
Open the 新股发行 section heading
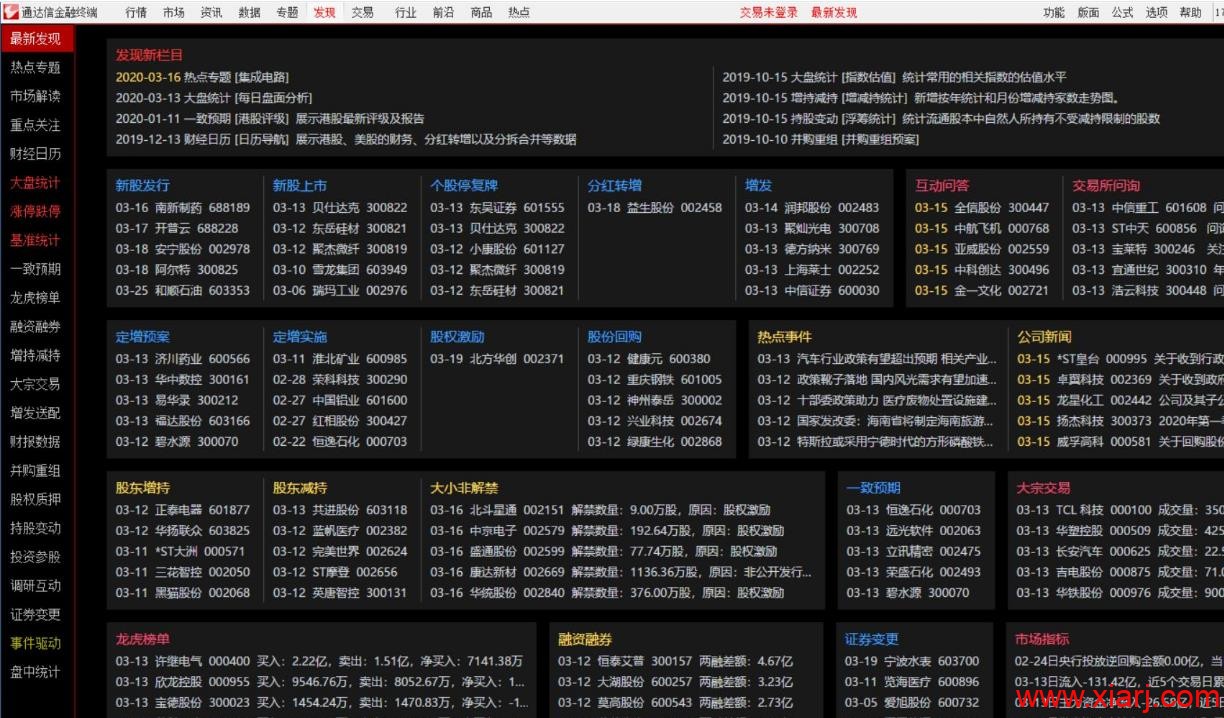[142, 186]
